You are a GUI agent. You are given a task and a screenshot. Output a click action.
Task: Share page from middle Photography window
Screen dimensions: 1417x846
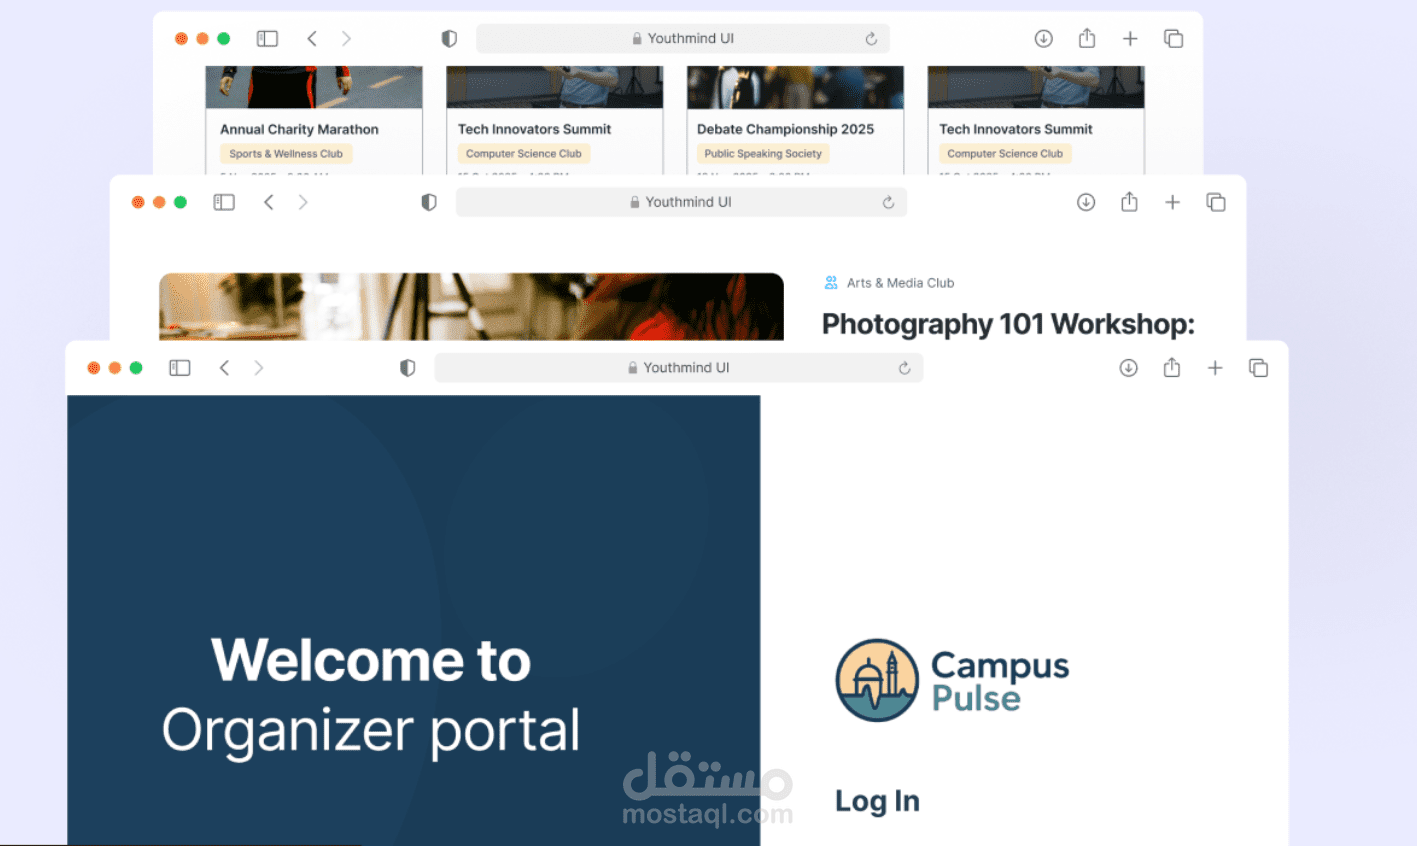point(1129,201)
